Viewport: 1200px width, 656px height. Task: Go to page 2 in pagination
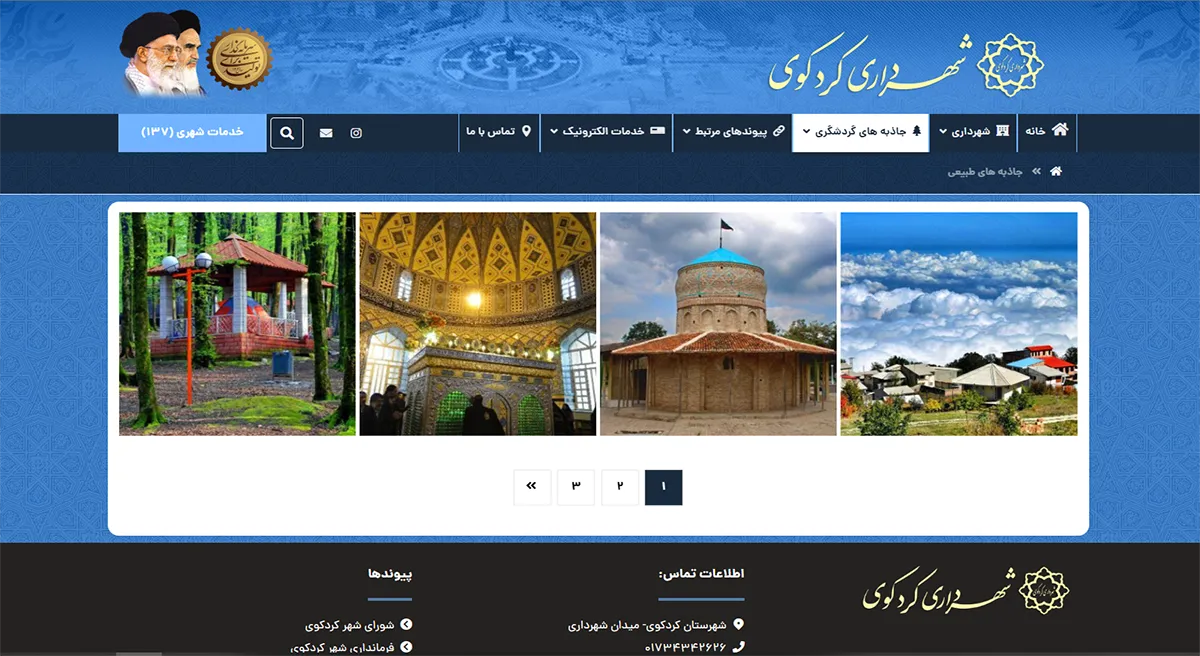(x=620, y=487)
